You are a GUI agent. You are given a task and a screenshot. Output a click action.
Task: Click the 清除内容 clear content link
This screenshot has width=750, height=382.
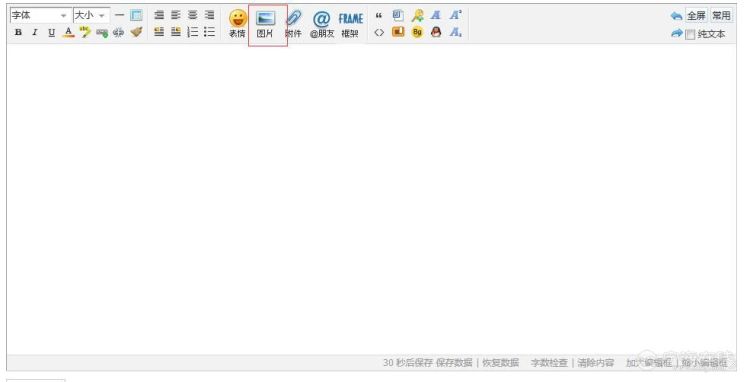tap(596, 362)
